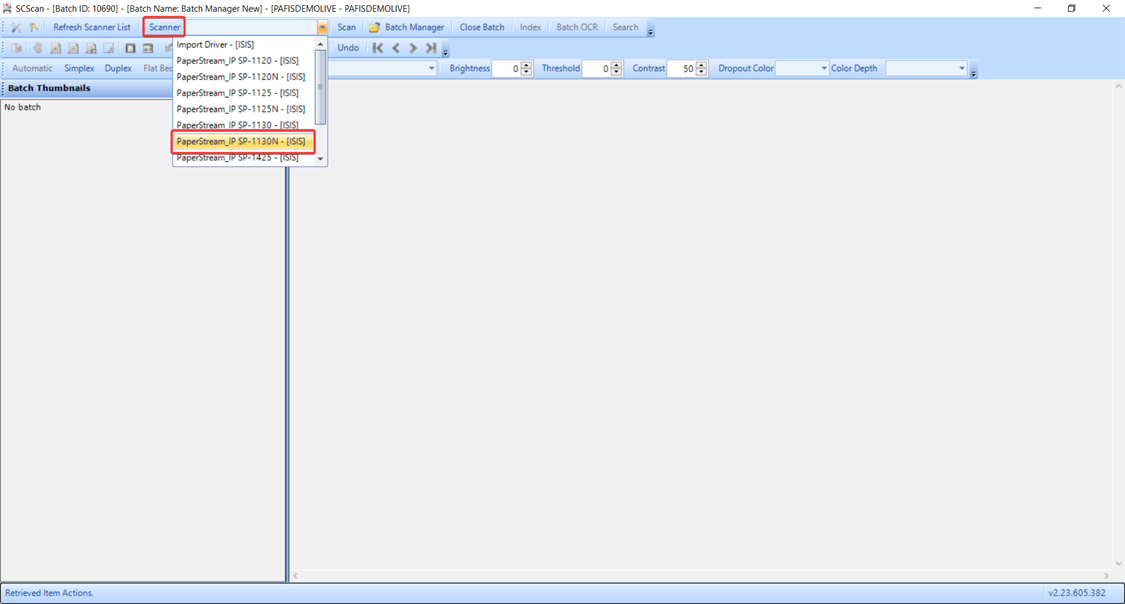Screen dimensions: 1125x604
Task: Toggle Duplex scanning mode
Action: tap(118, 69)
